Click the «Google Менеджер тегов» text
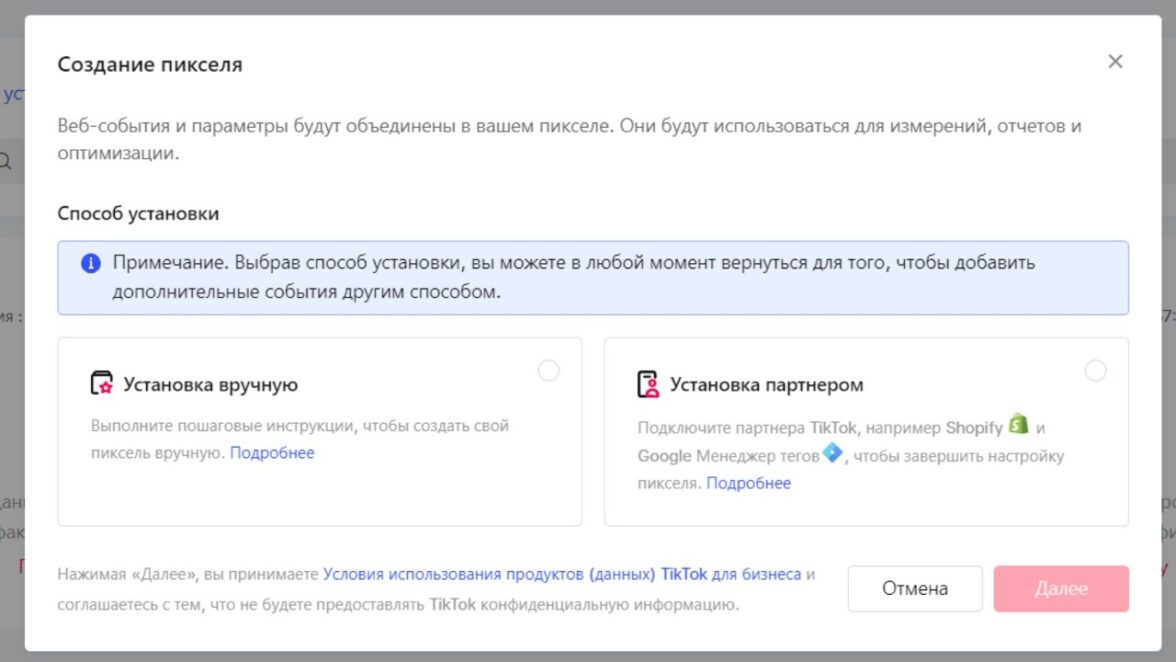 (x=728, y=456)
